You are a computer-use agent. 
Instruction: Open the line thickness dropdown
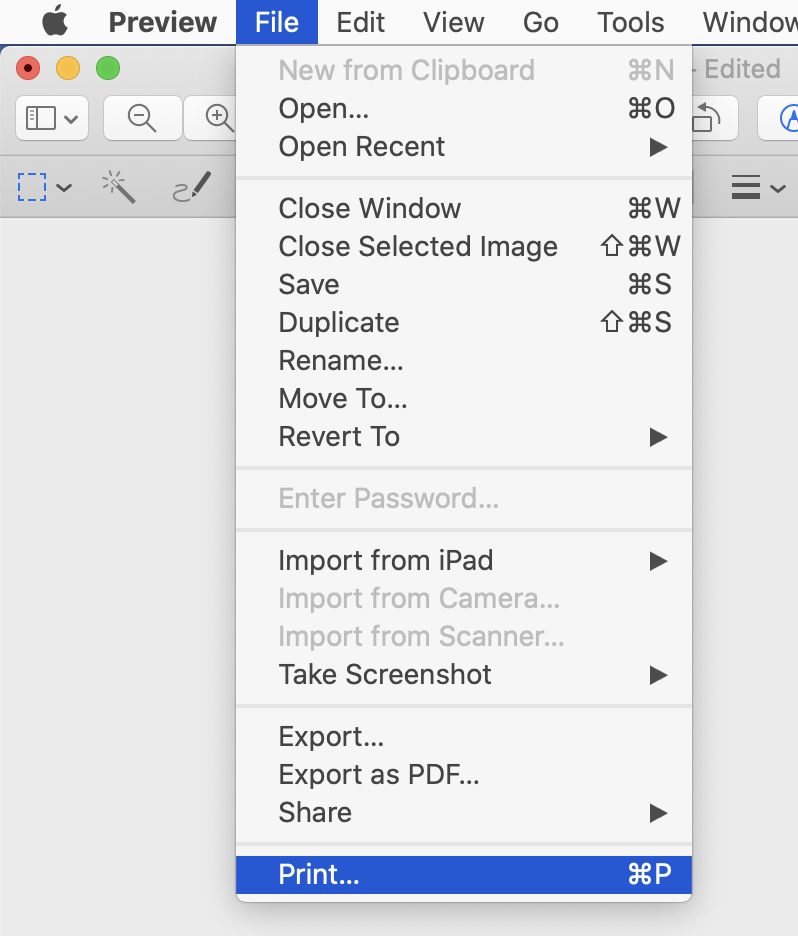click(758, 187)
